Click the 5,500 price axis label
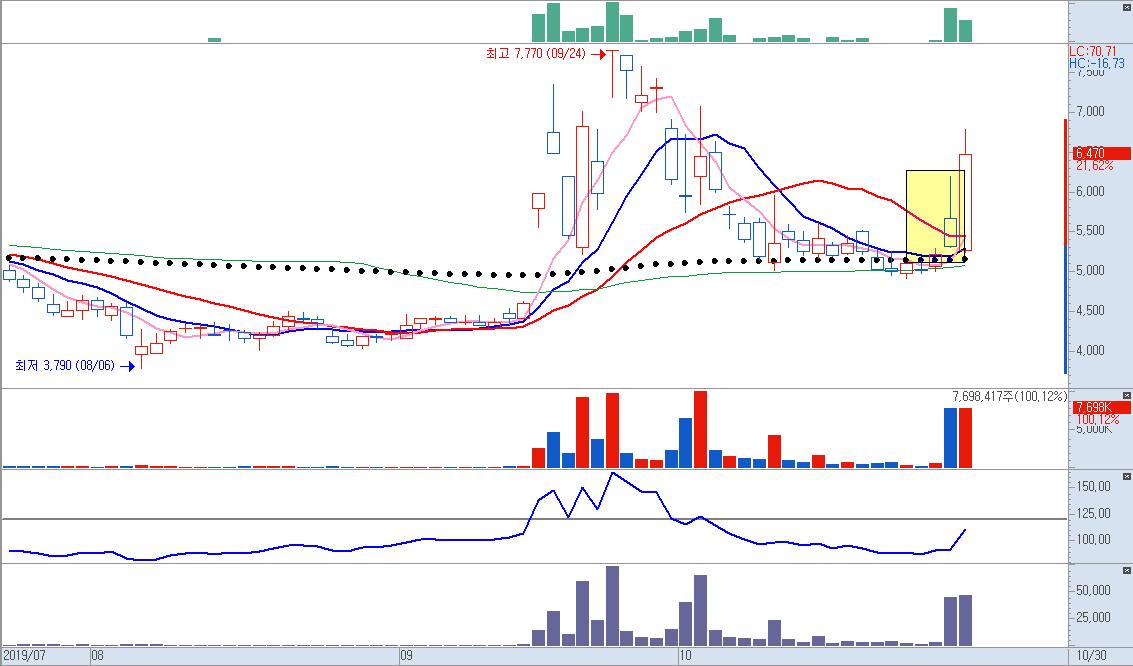This screenshot has width=1133, height=666. pos(1090,230)
